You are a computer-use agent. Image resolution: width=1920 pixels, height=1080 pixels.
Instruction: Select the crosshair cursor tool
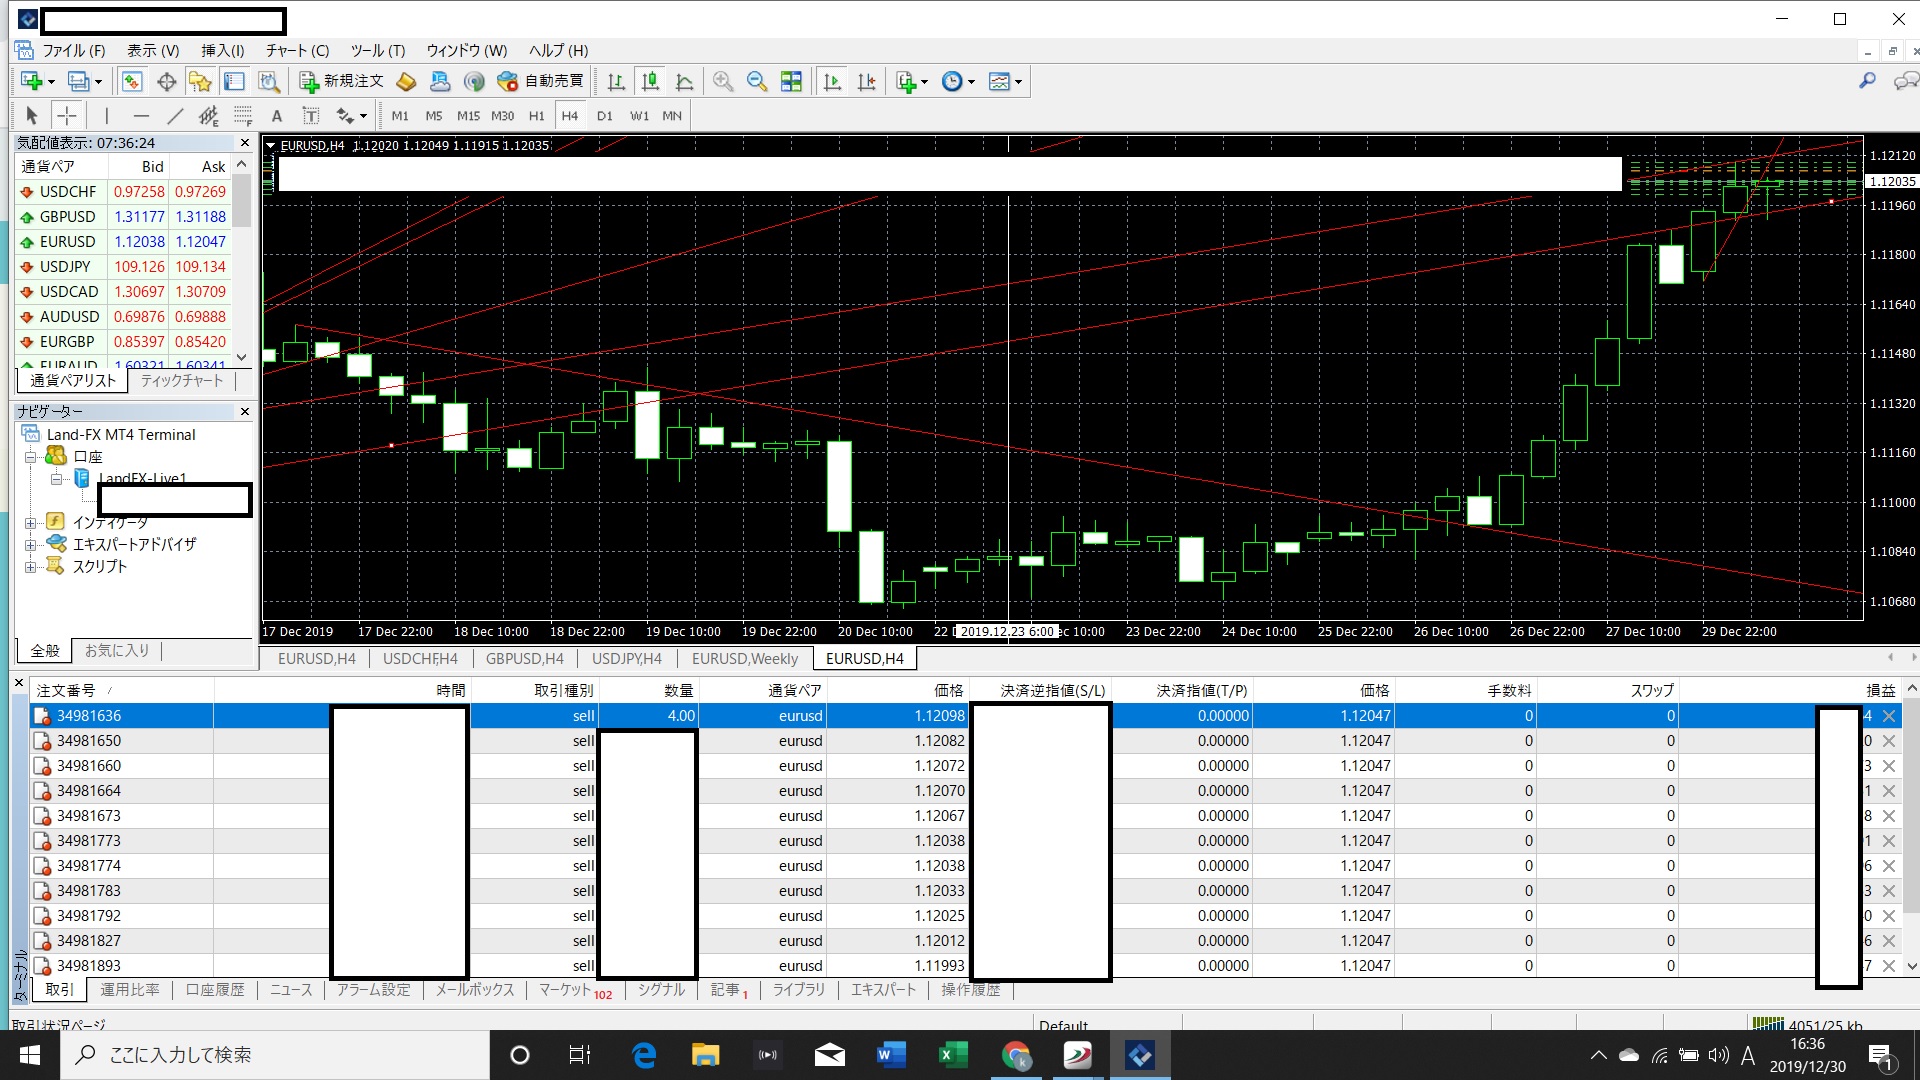(x=66, y=116)
